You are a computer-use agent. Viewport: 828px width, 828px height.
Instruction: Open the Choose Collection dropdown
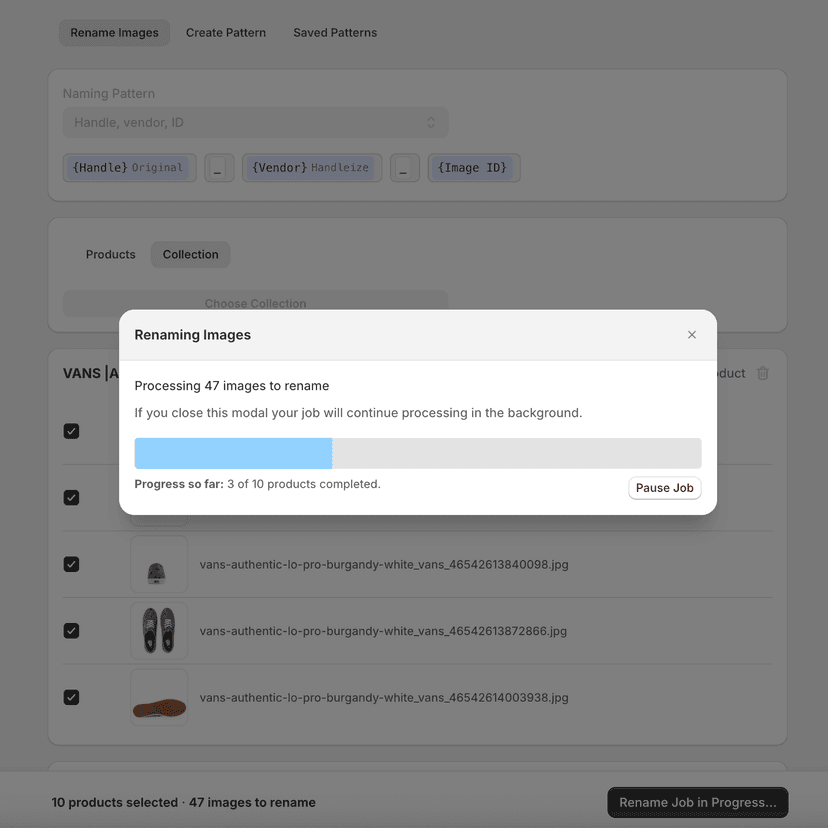(x=255, y=303)
